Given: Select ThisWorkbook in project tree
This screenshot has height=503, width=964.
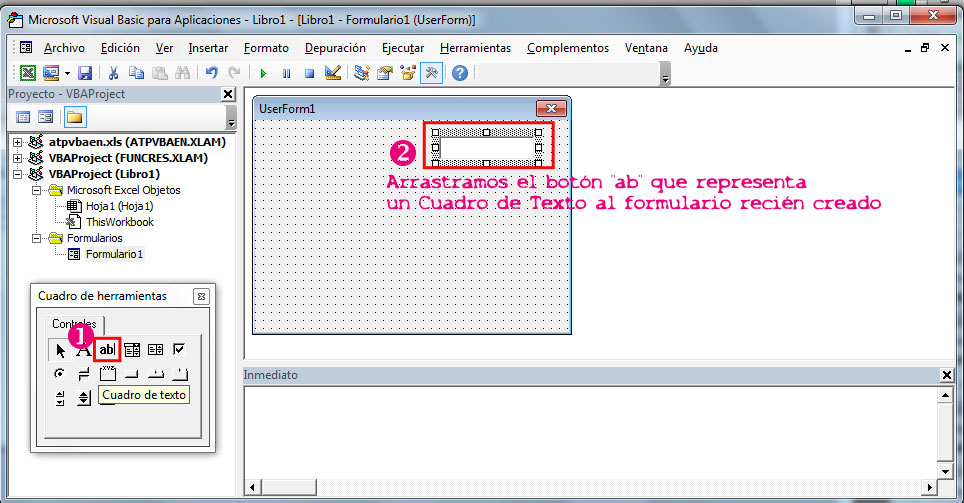Looking at the screenshot, I should click(x=119, y=222).
